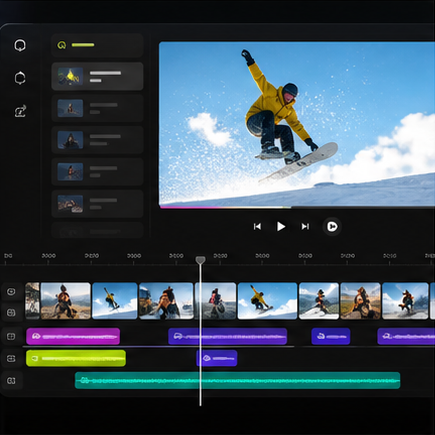The image size is (435, 435).
Task: Play the snowboarder preview video
Action: pos(281,227)
